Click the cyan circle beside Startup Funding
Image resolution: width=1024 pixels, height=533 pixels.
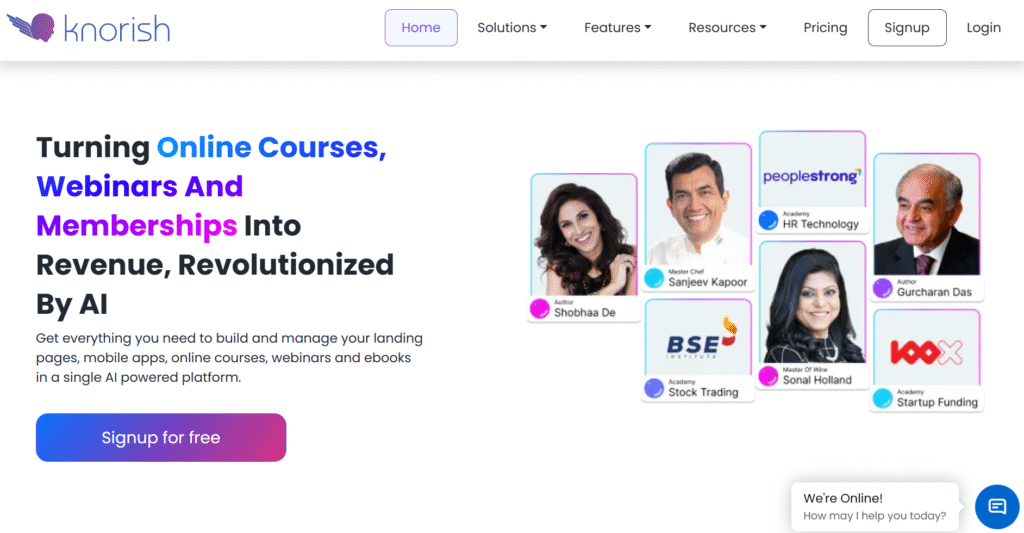click(x=882, y=398)
